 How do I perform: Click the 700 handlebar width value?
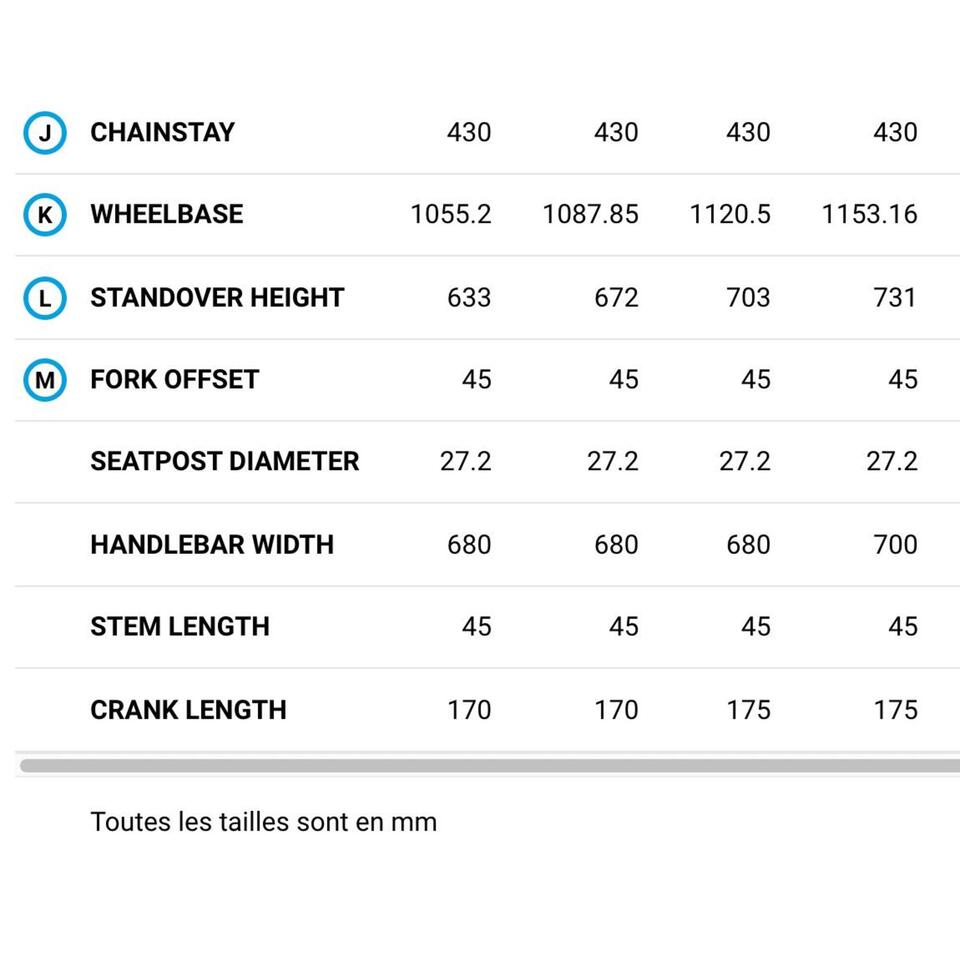tap(895, 545)
